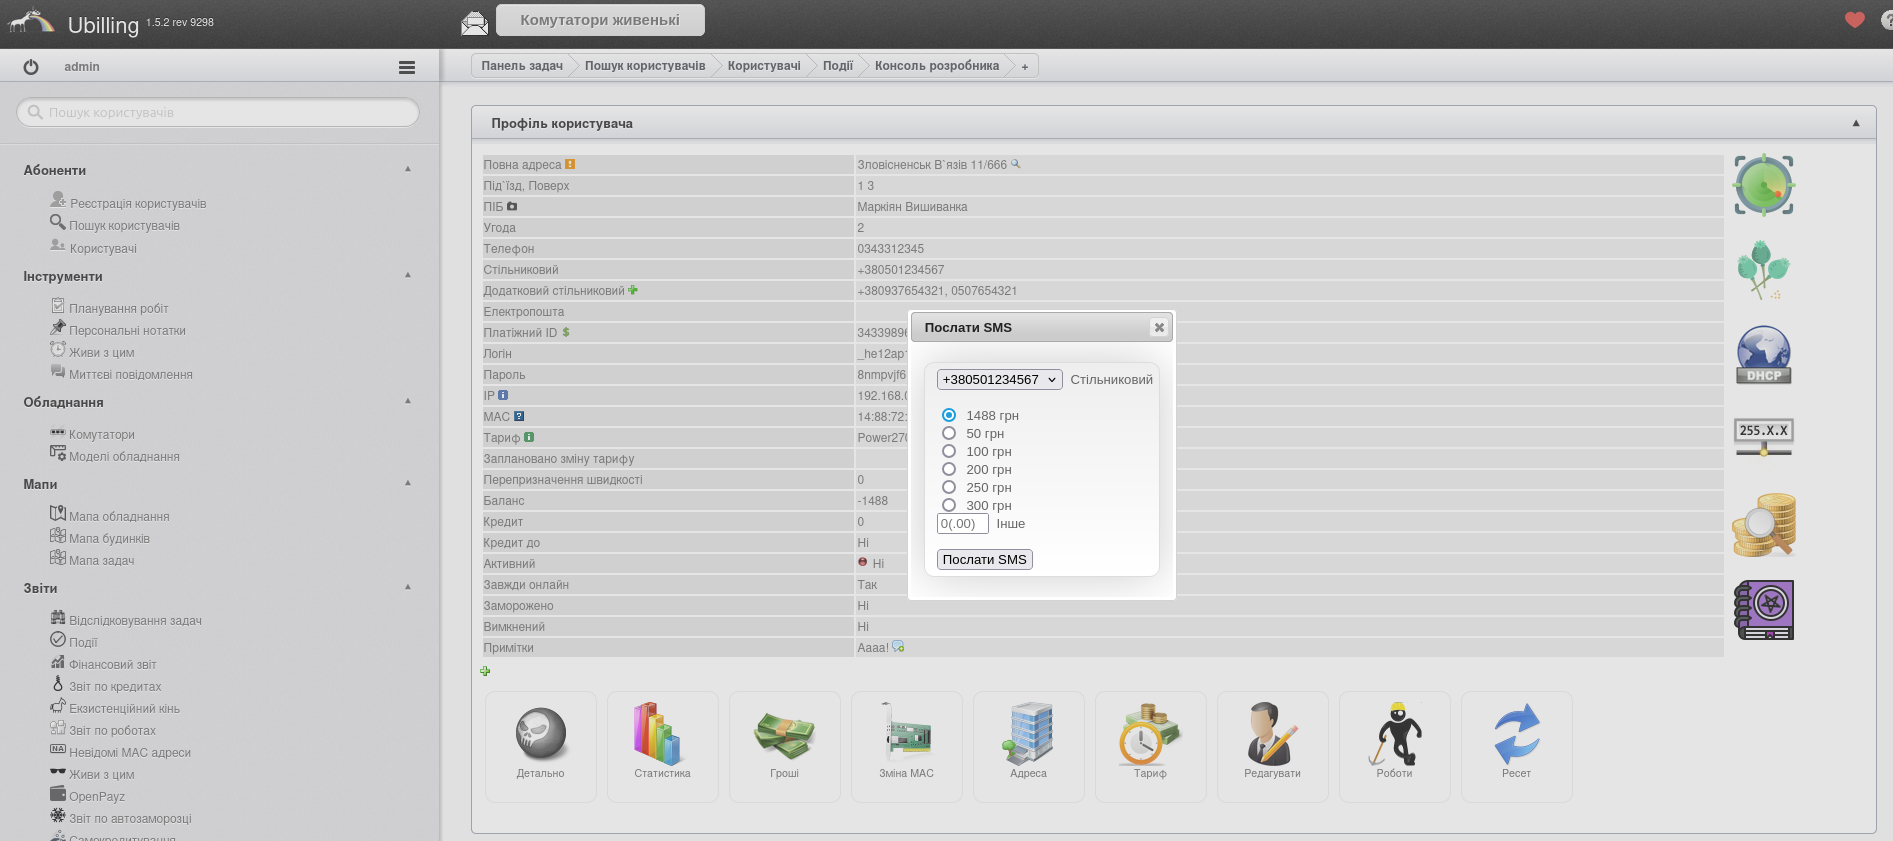This screenshot has width=1893, height=841.
Task: Click the Комутатори живенькі button
Action: coord(599,20)
